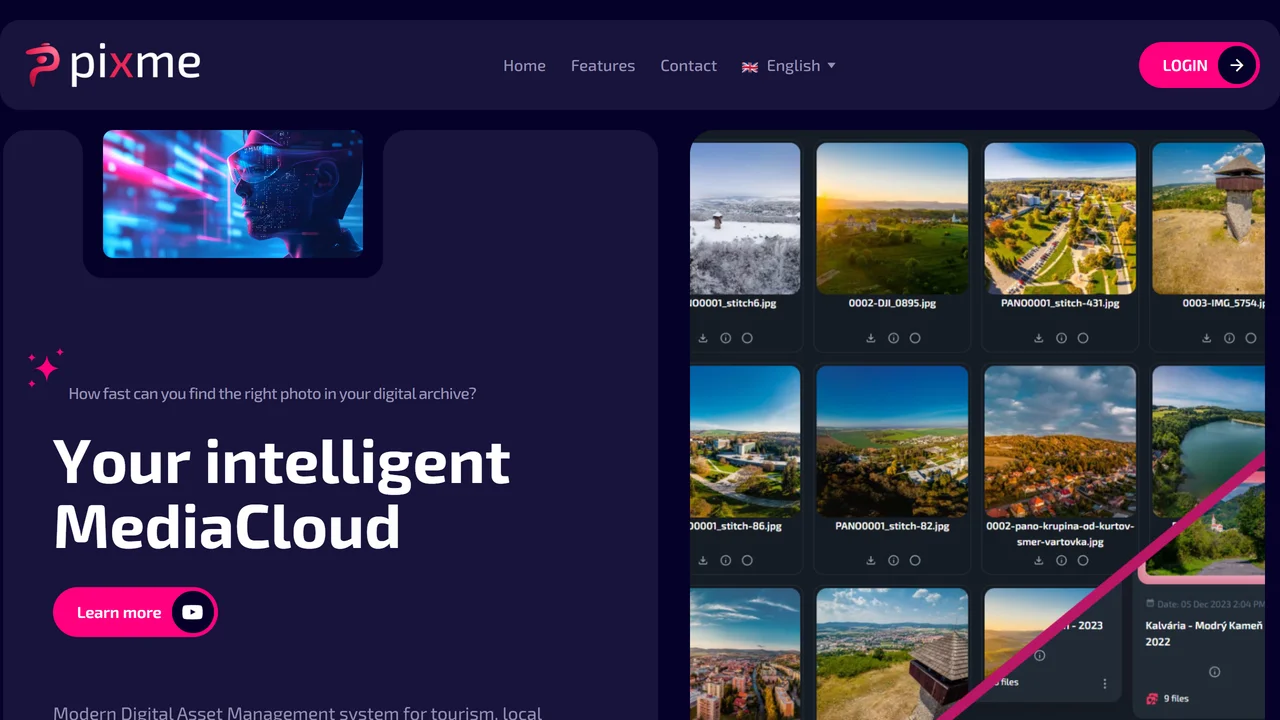1280x720 pixels.
Task: Open info for Kalvária - Modrý Kameň album
Action: (x=1214, y=672)
